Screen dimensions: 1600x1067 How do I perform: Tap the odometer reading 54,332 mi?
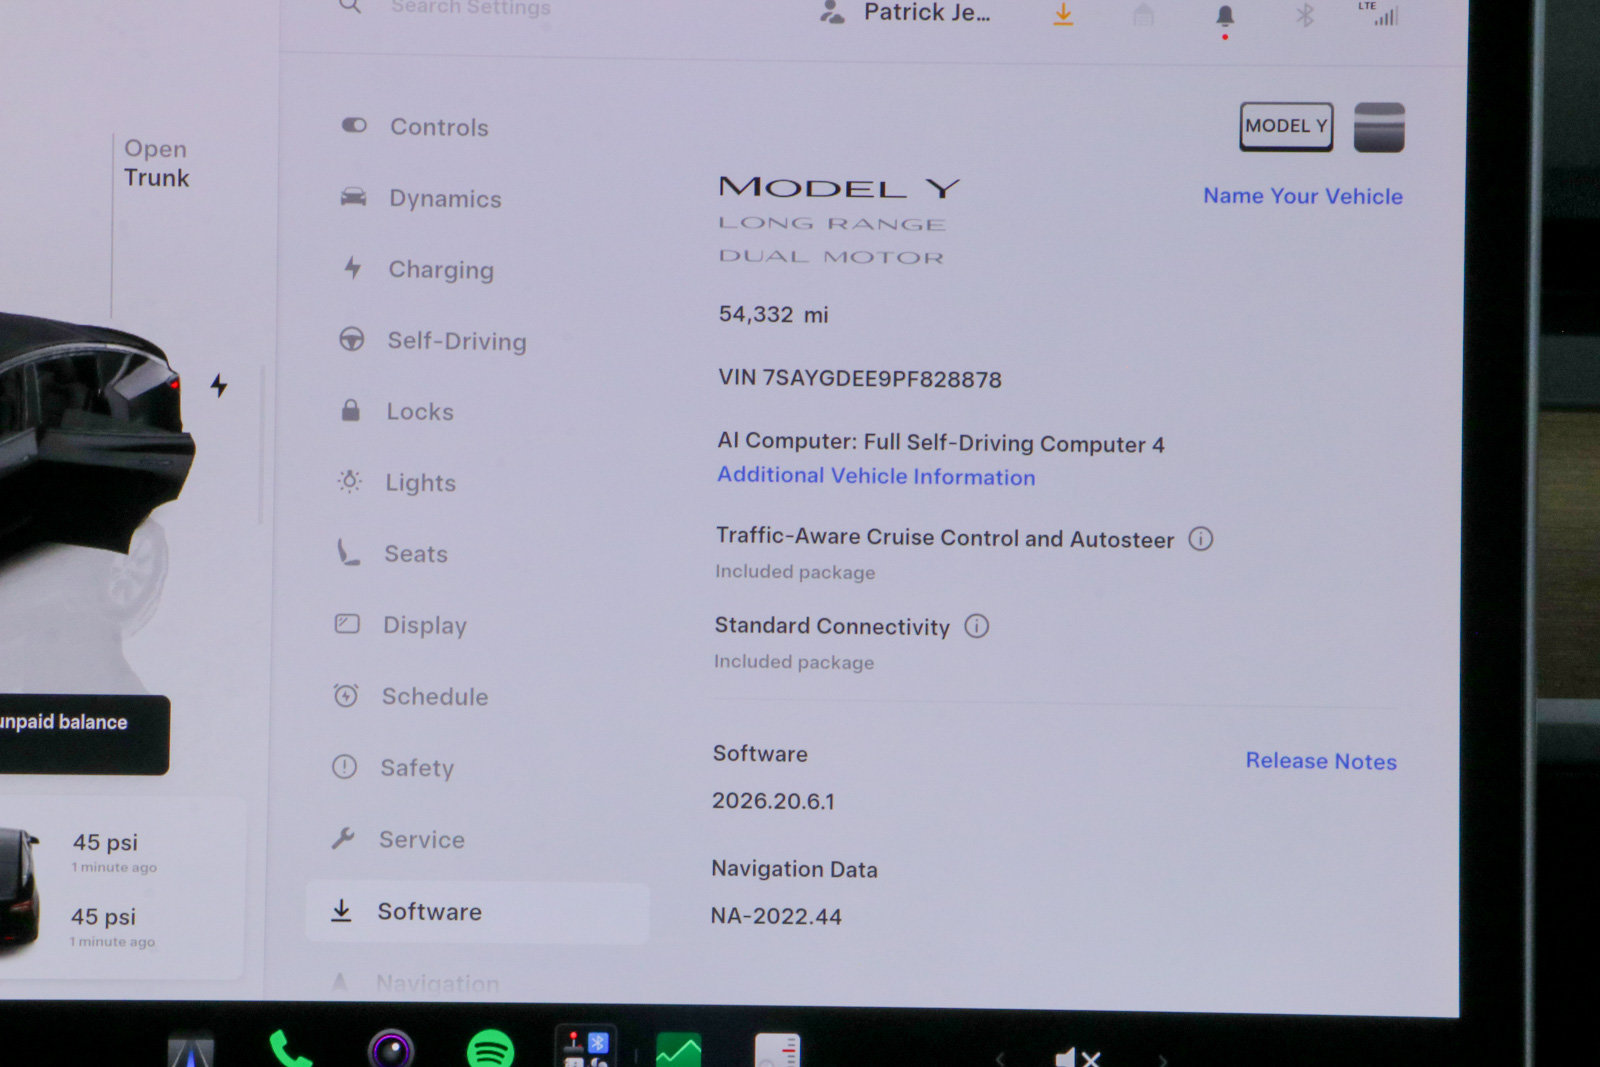click(x=773, y=315)
